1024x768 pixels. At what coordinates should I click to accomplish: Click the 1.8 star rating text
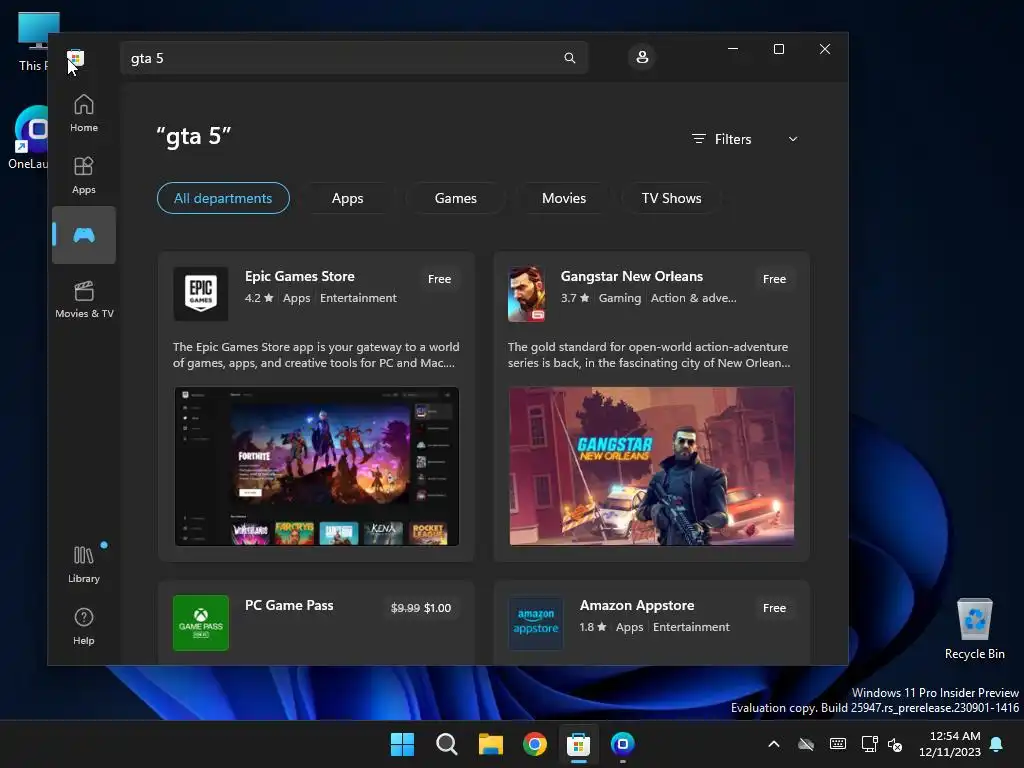pyautogui.click(x=593, y=627)
